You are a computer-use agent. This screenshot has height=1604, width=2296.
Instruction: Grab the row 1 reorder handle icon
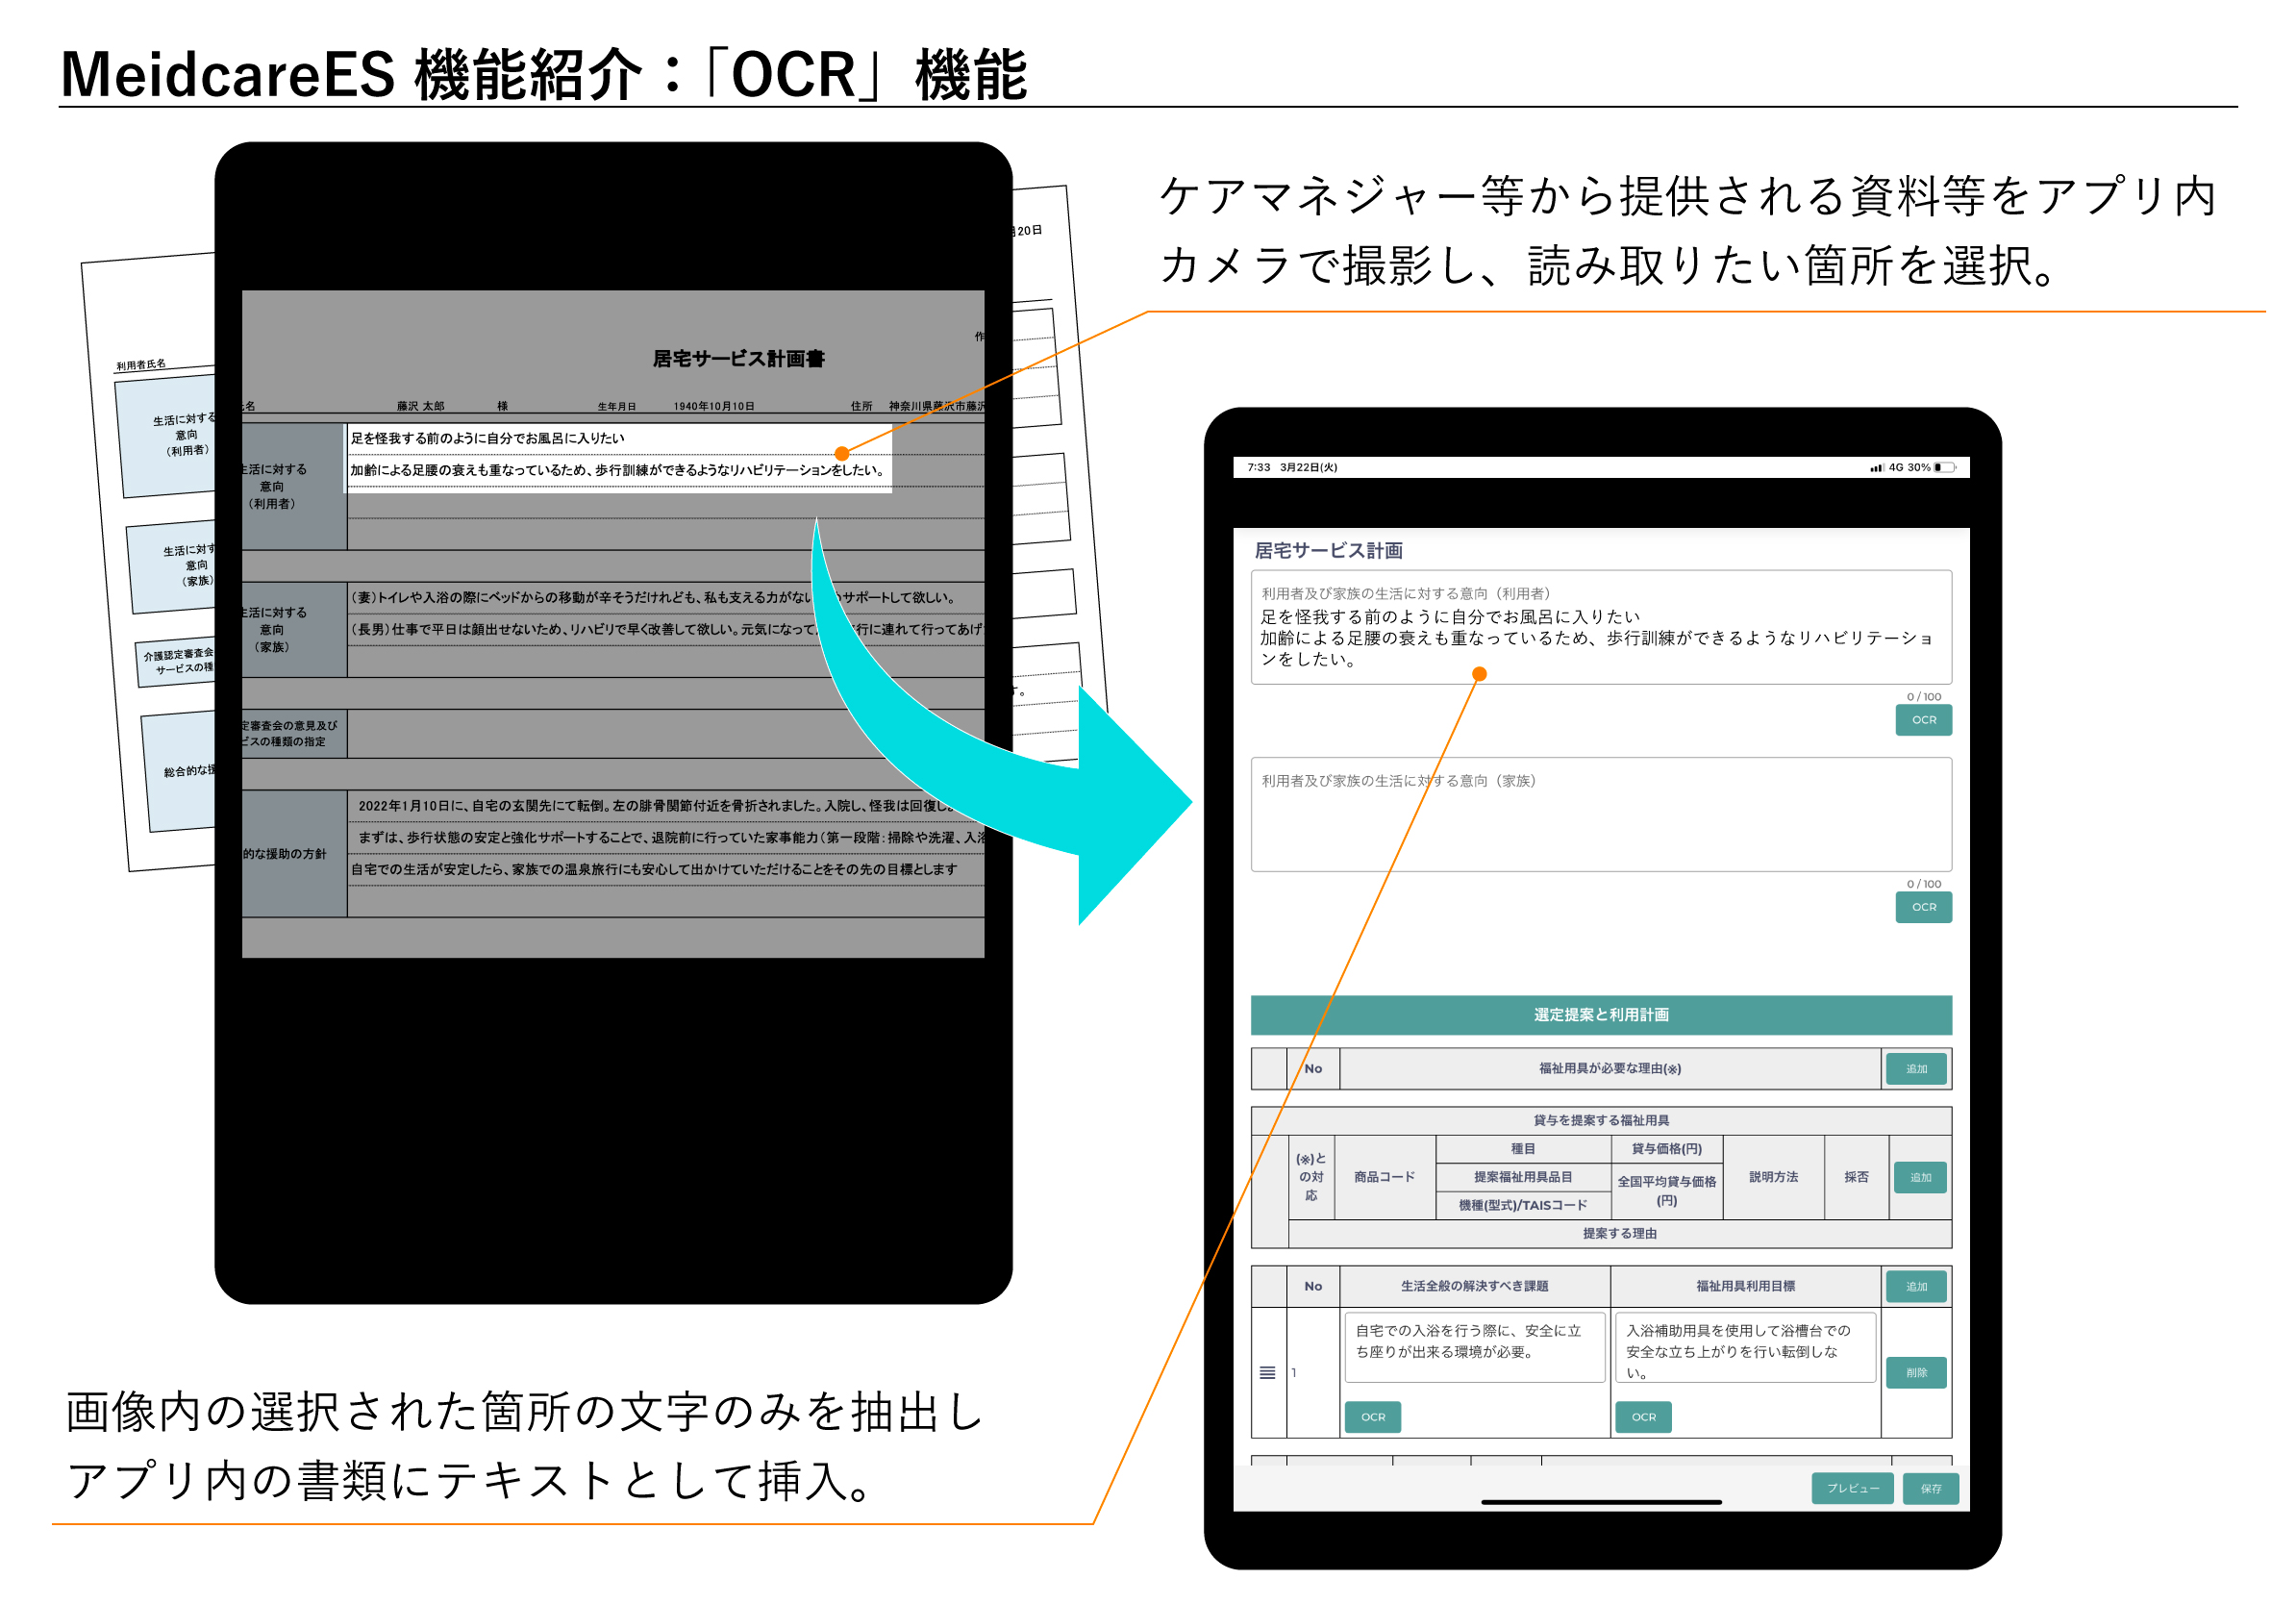(x=1267, y=1373)
